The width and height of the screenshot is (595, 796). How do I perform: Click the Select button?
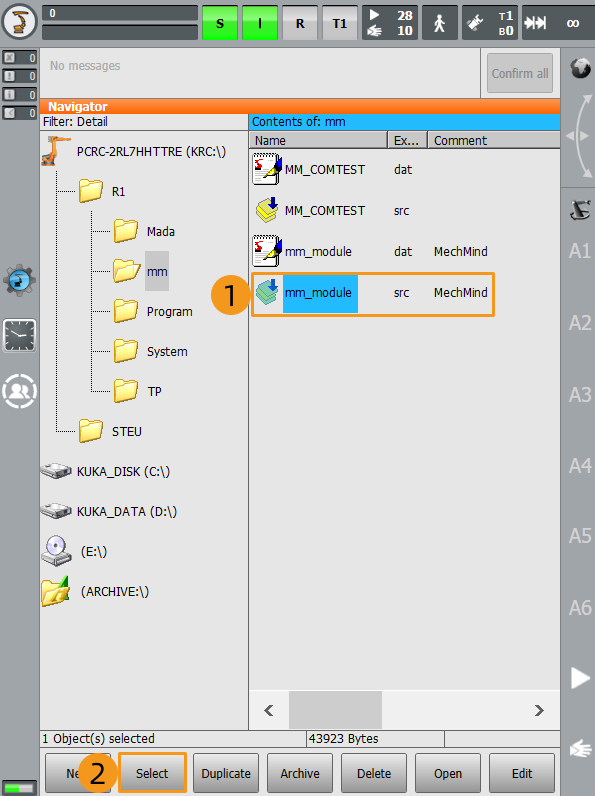point(152,773)
